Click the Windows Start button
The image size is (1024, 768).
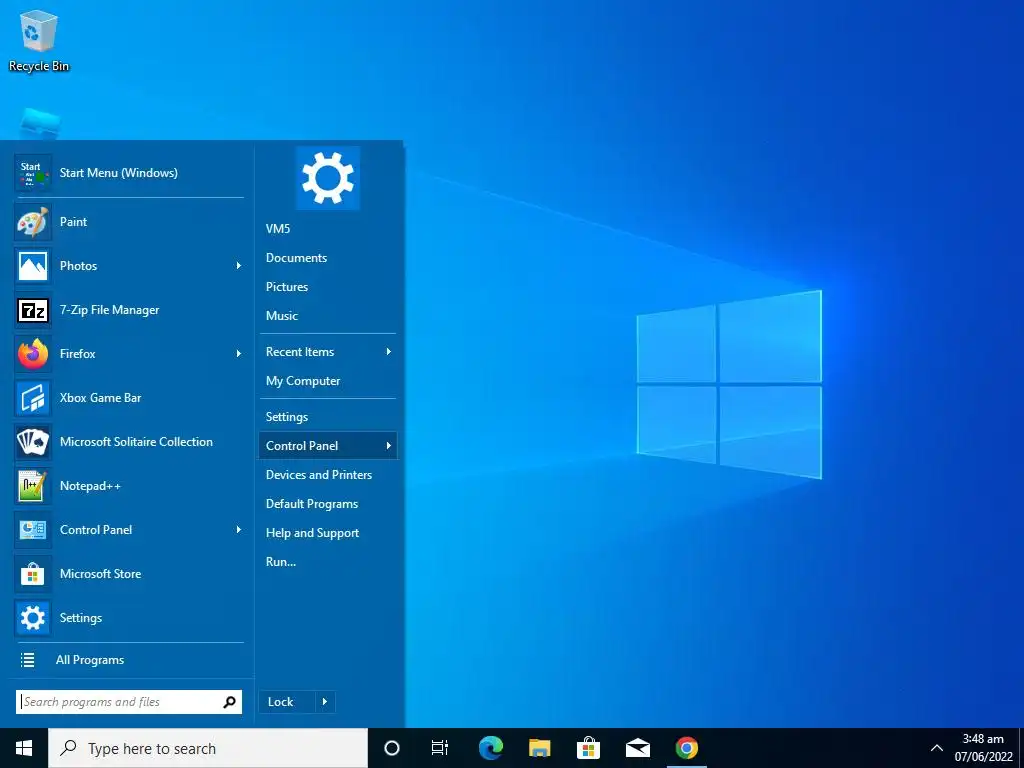[x=24, y=748]
